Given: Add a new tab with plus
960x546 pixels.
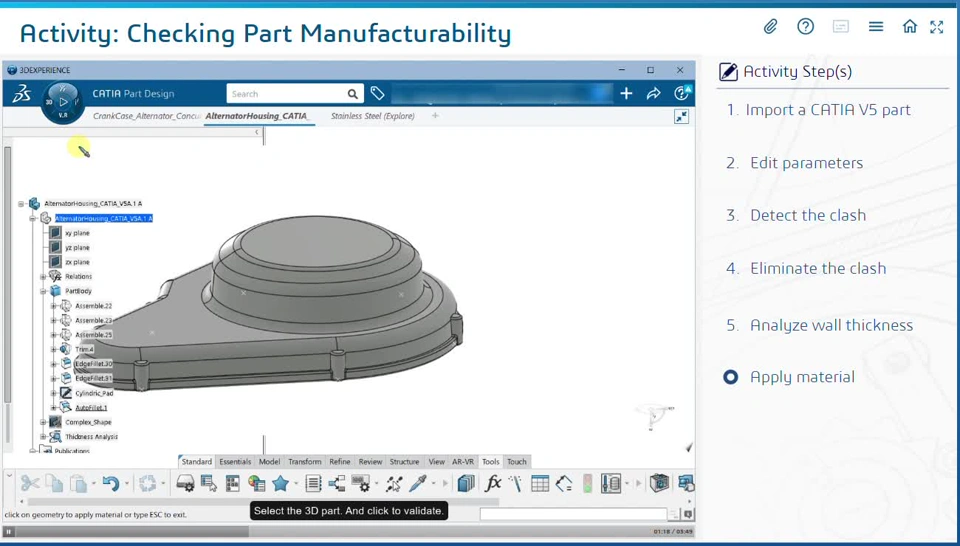Looking at the screenshot, I should pos(435,115).
